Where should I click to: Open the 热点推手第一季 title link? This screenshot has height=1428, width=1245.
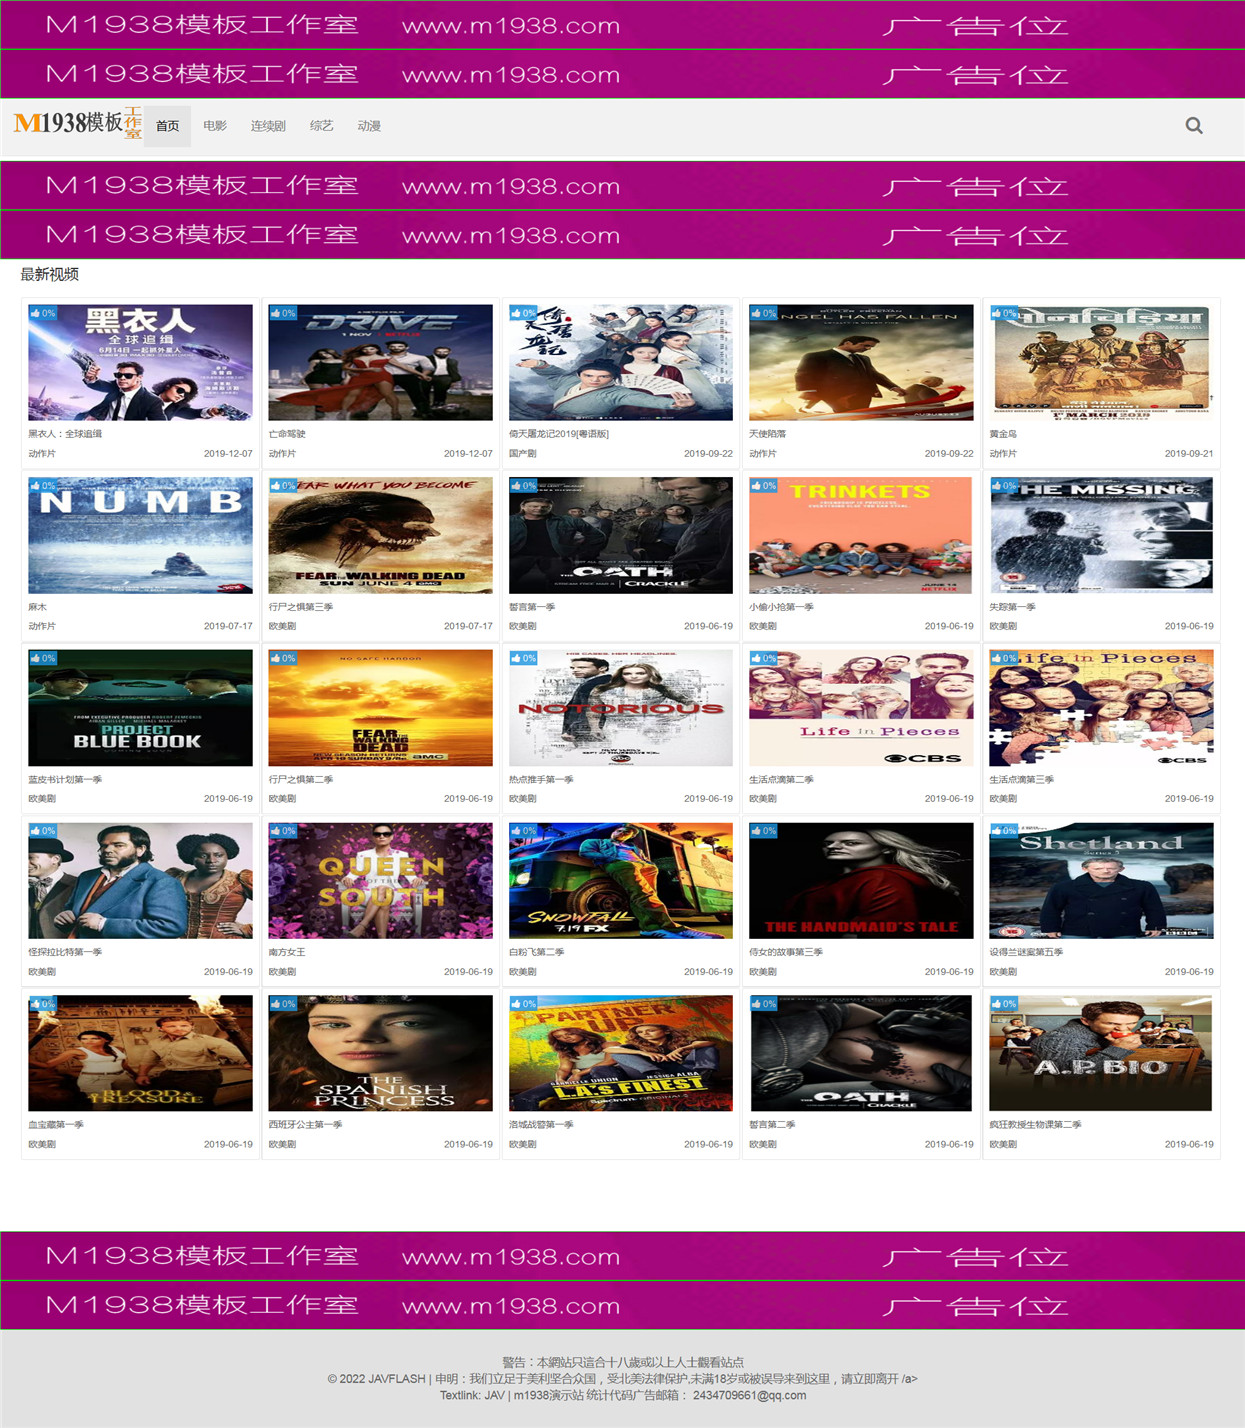tap(541, 779)
